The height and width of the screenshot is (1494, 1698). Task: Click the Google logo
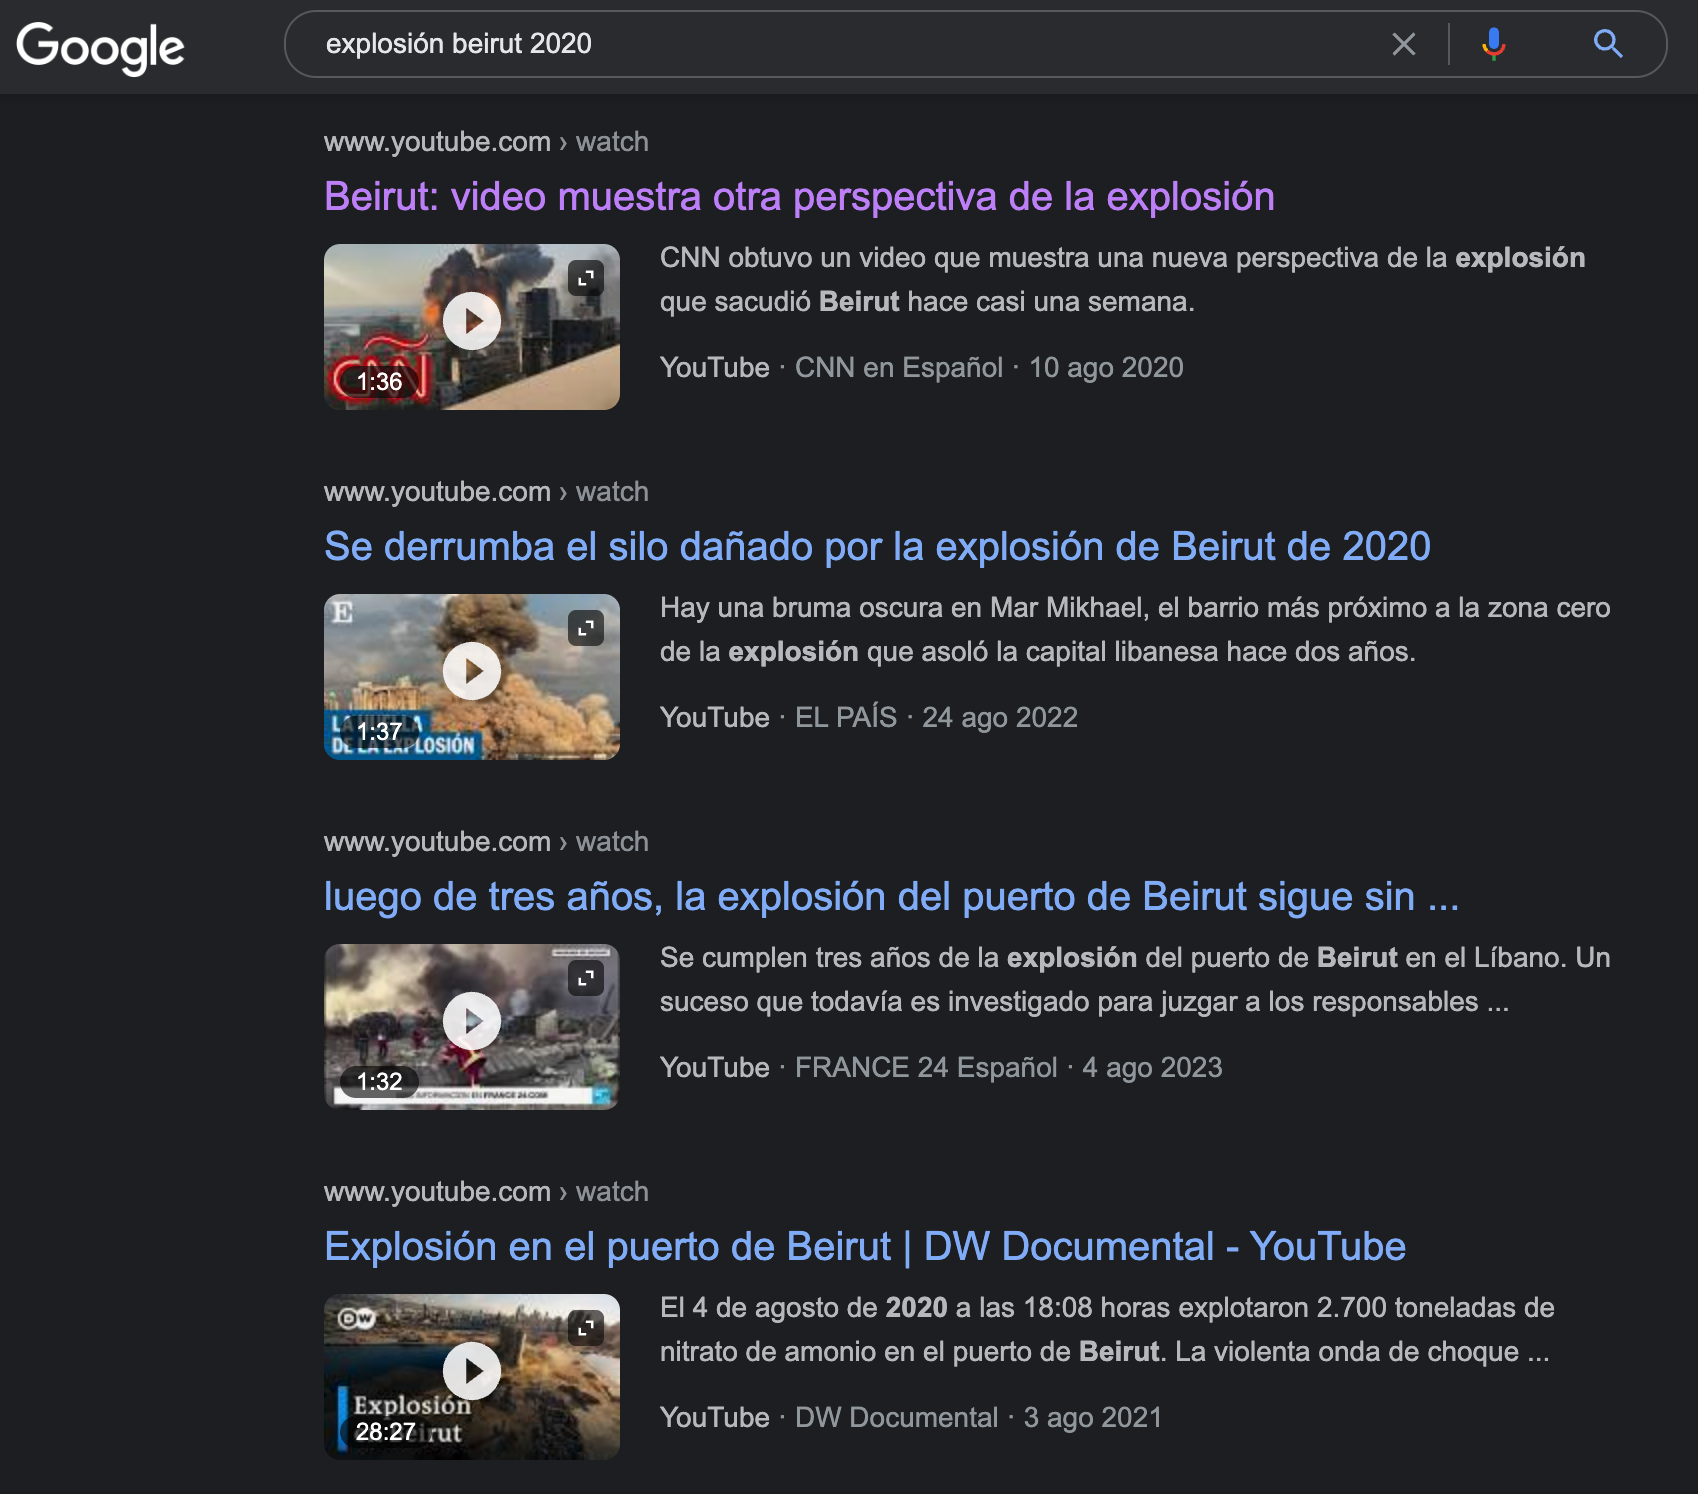[100, 46]
